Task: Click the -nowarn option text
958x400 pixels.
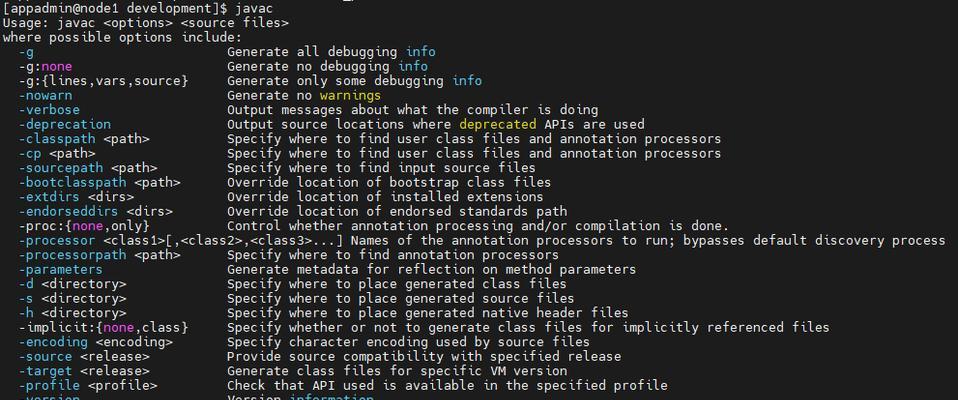Action: pyautogui.click(x=45, y=95)
